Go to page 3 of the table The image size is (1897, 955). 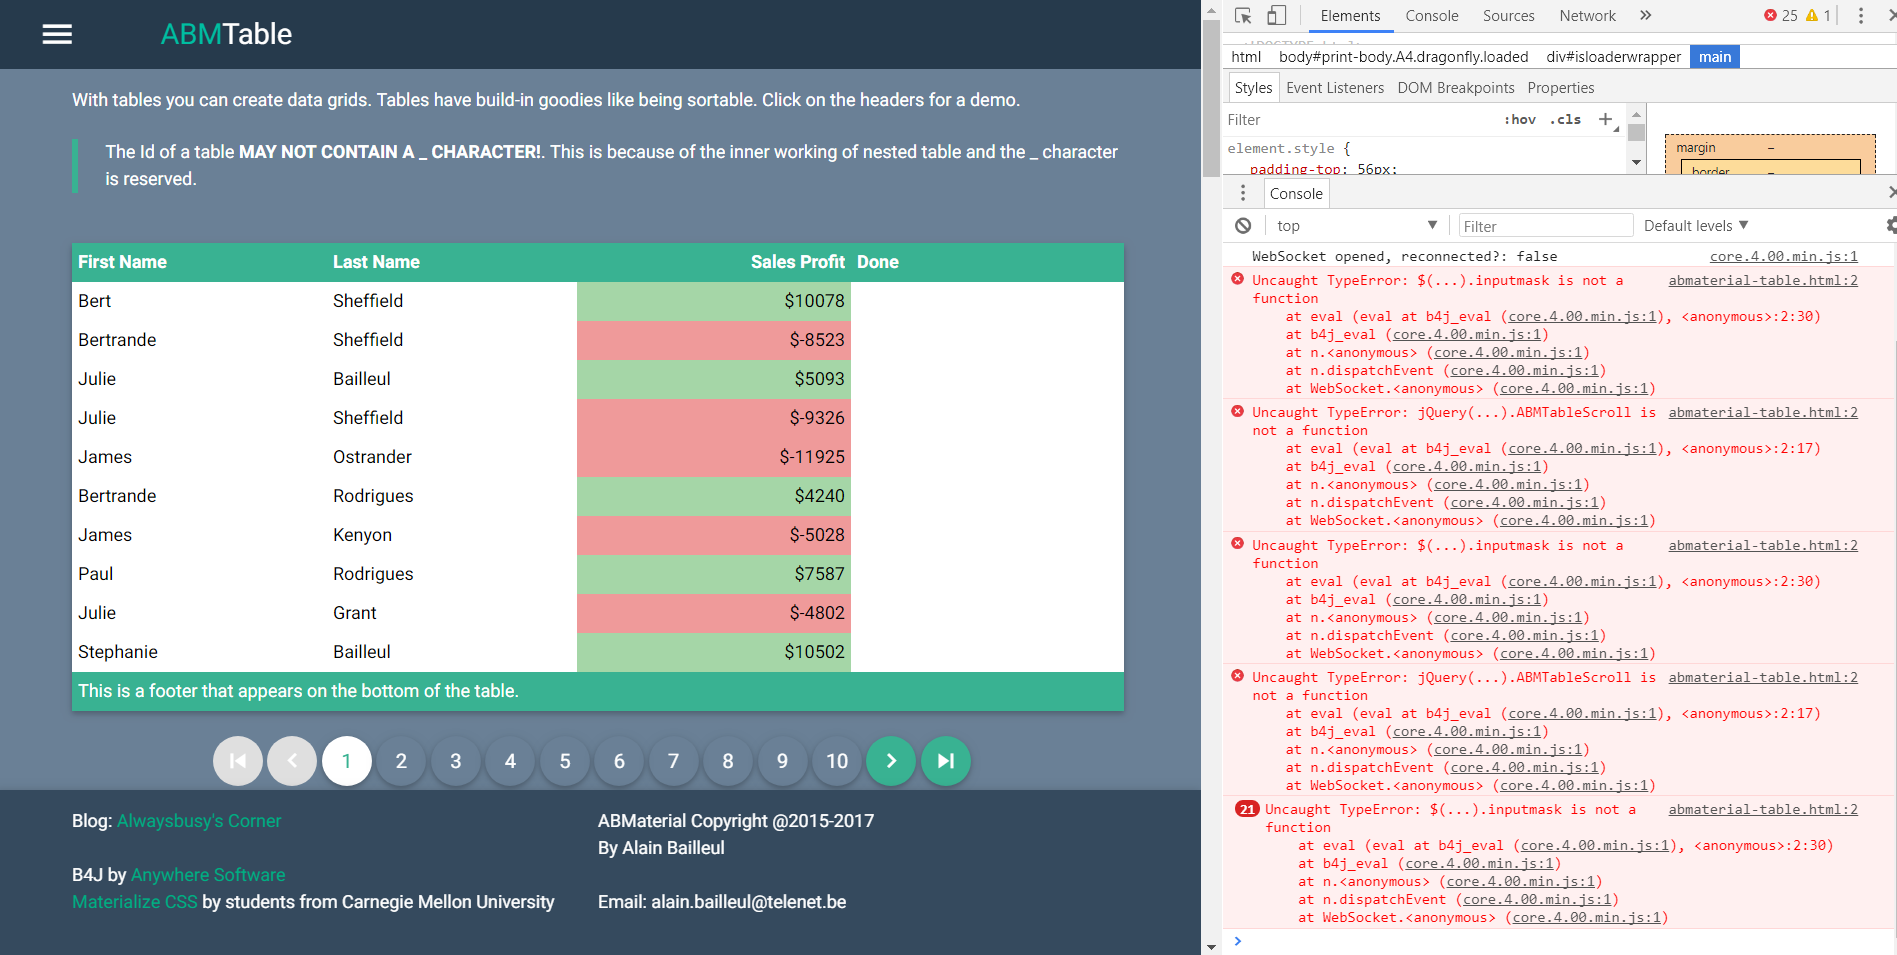click(x=456, y=761)
